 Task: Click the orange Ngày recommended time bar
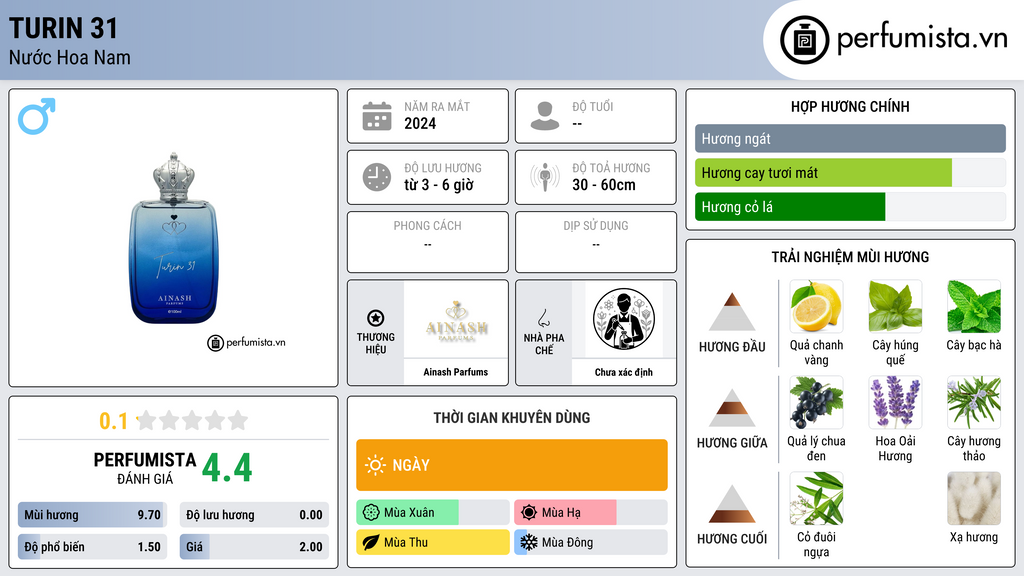point(512,465)
